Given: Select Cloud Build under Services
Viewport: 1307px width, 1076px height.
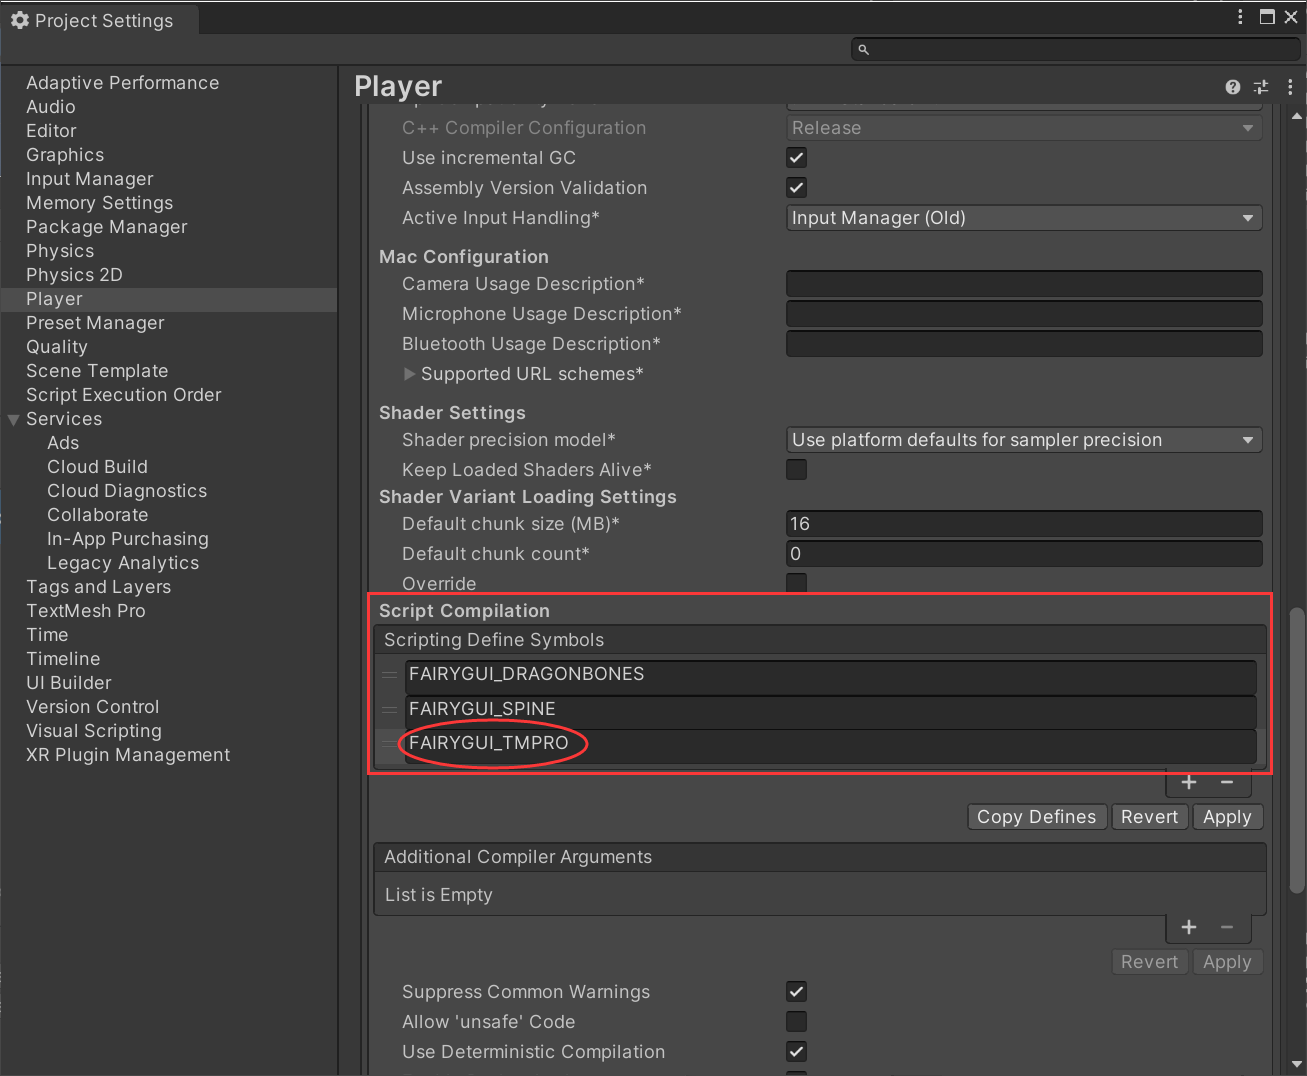Looking at the screenshot, I should point(97,467).
